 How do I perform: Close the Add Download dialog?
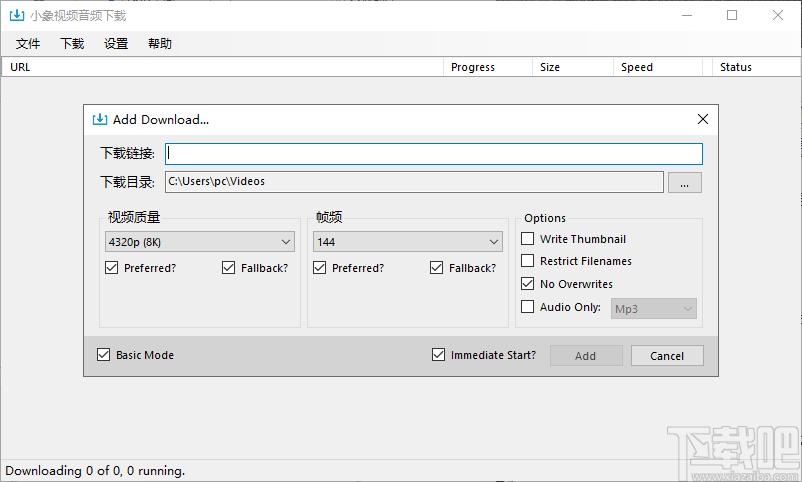click(x=703, y=119)
